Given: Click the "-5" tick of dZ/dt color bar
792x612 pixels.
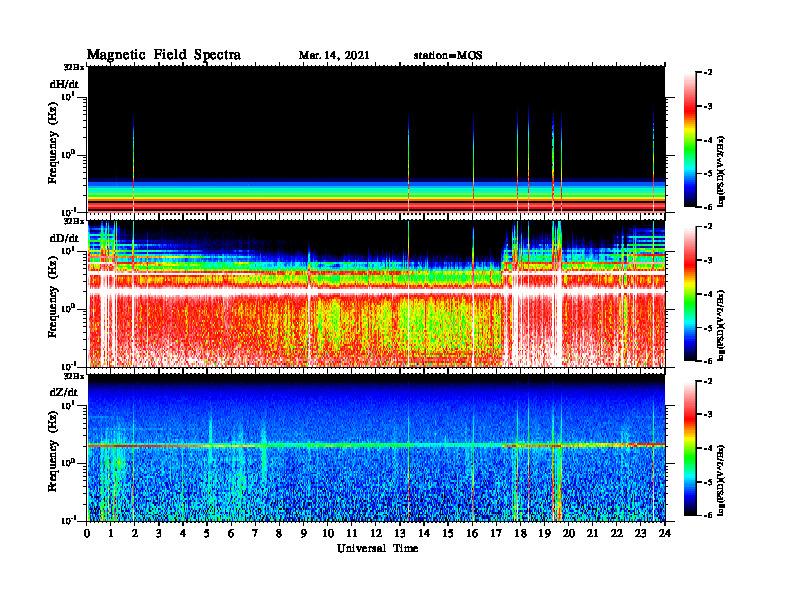Looking at the screenshot, I should point(708,482).
